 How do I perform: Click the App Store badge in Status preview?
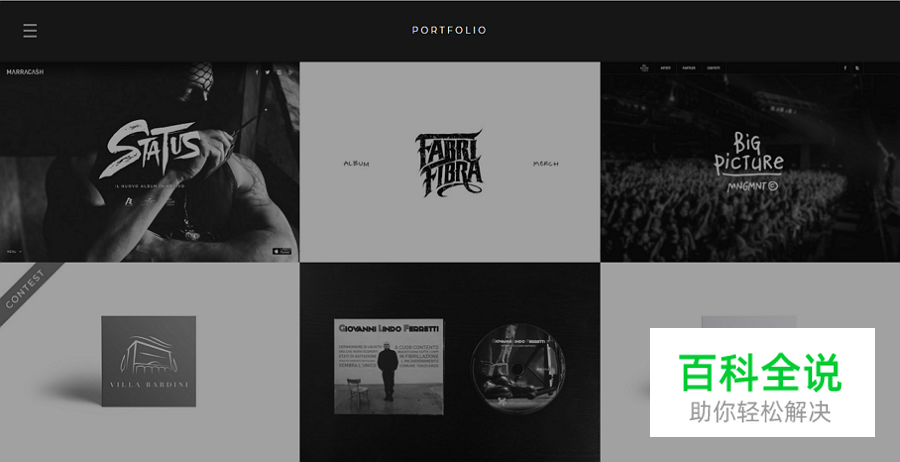[x=282, y=251]
